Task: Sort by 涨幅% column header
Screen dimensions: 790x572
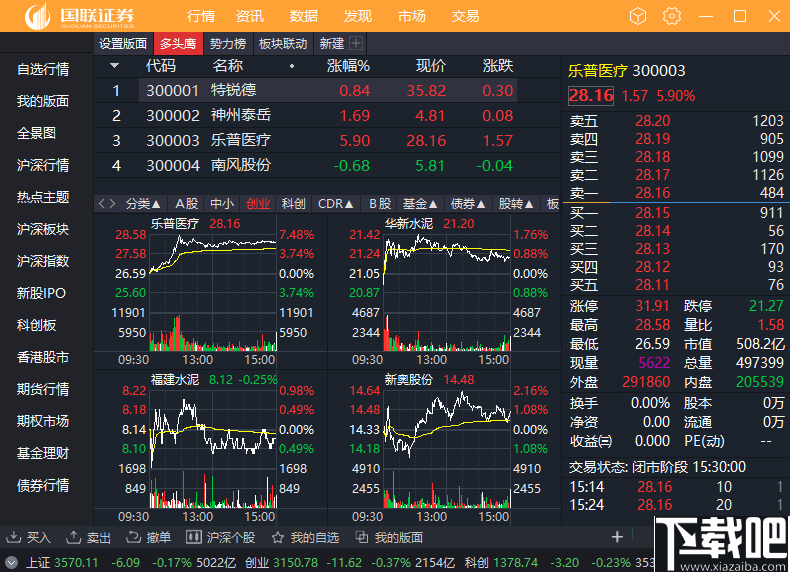Action: [348, 66]
